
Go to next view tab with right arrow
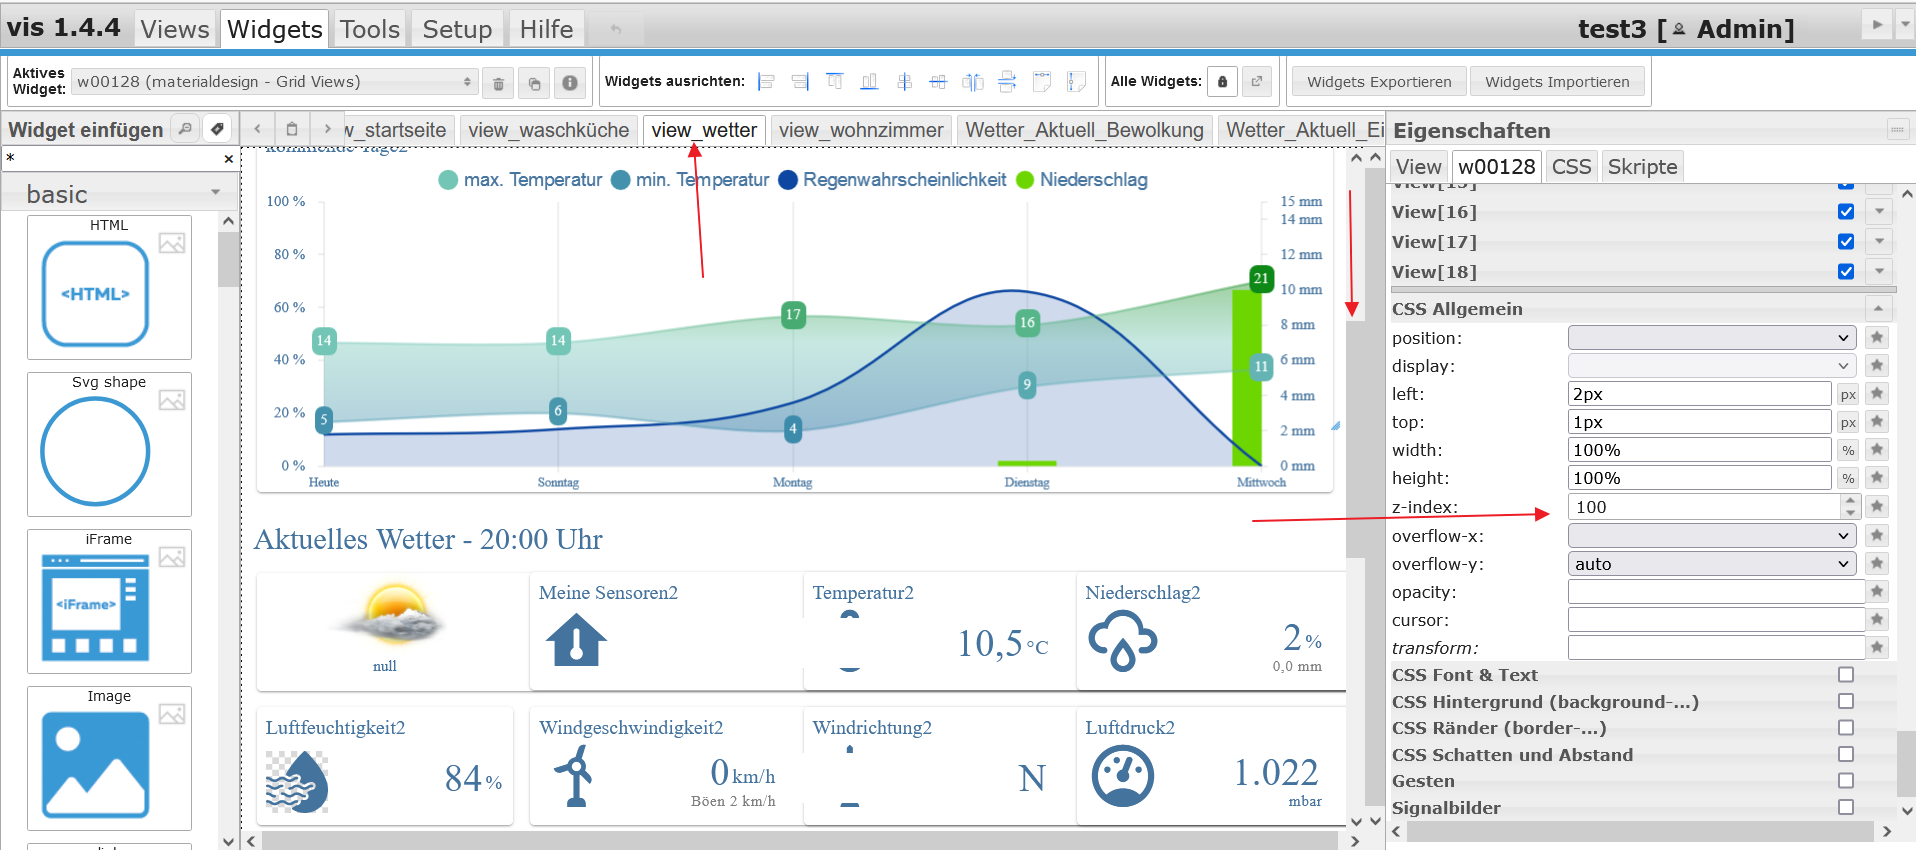tap(327, 129)
